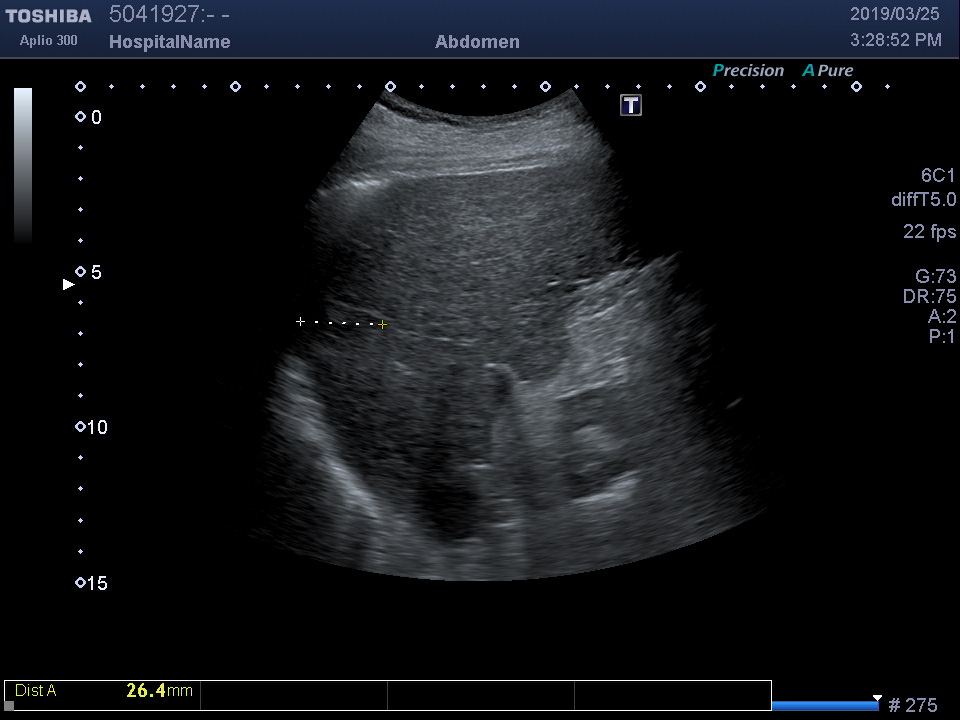This screenshot has width=960, height=720.
Task: Click the T marker icon above the scan
Action: [631, 105]
